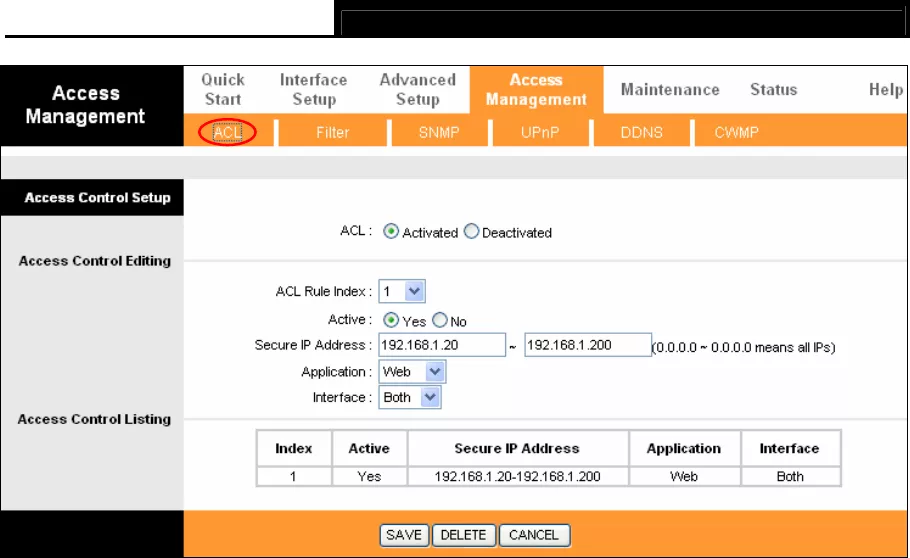Click the Access Control Editing label

(95, 261)
